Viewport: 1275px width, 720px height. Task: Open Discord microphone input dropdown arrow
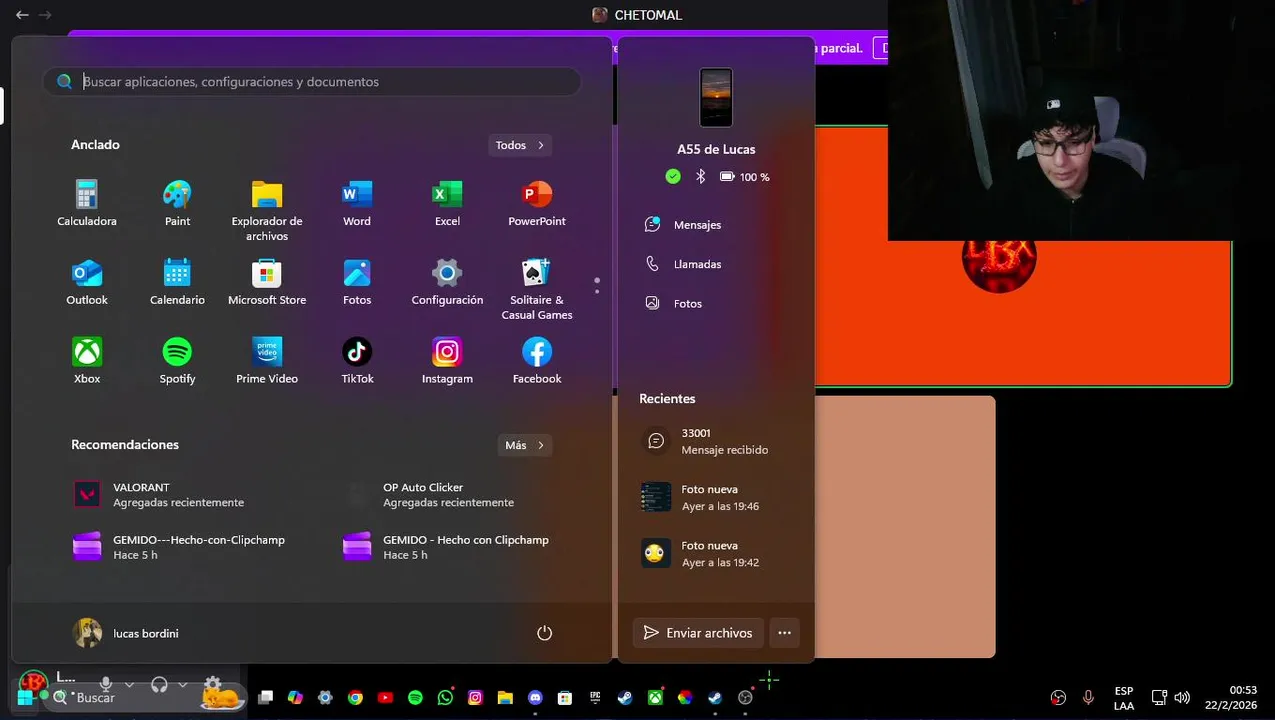(129, 684)
